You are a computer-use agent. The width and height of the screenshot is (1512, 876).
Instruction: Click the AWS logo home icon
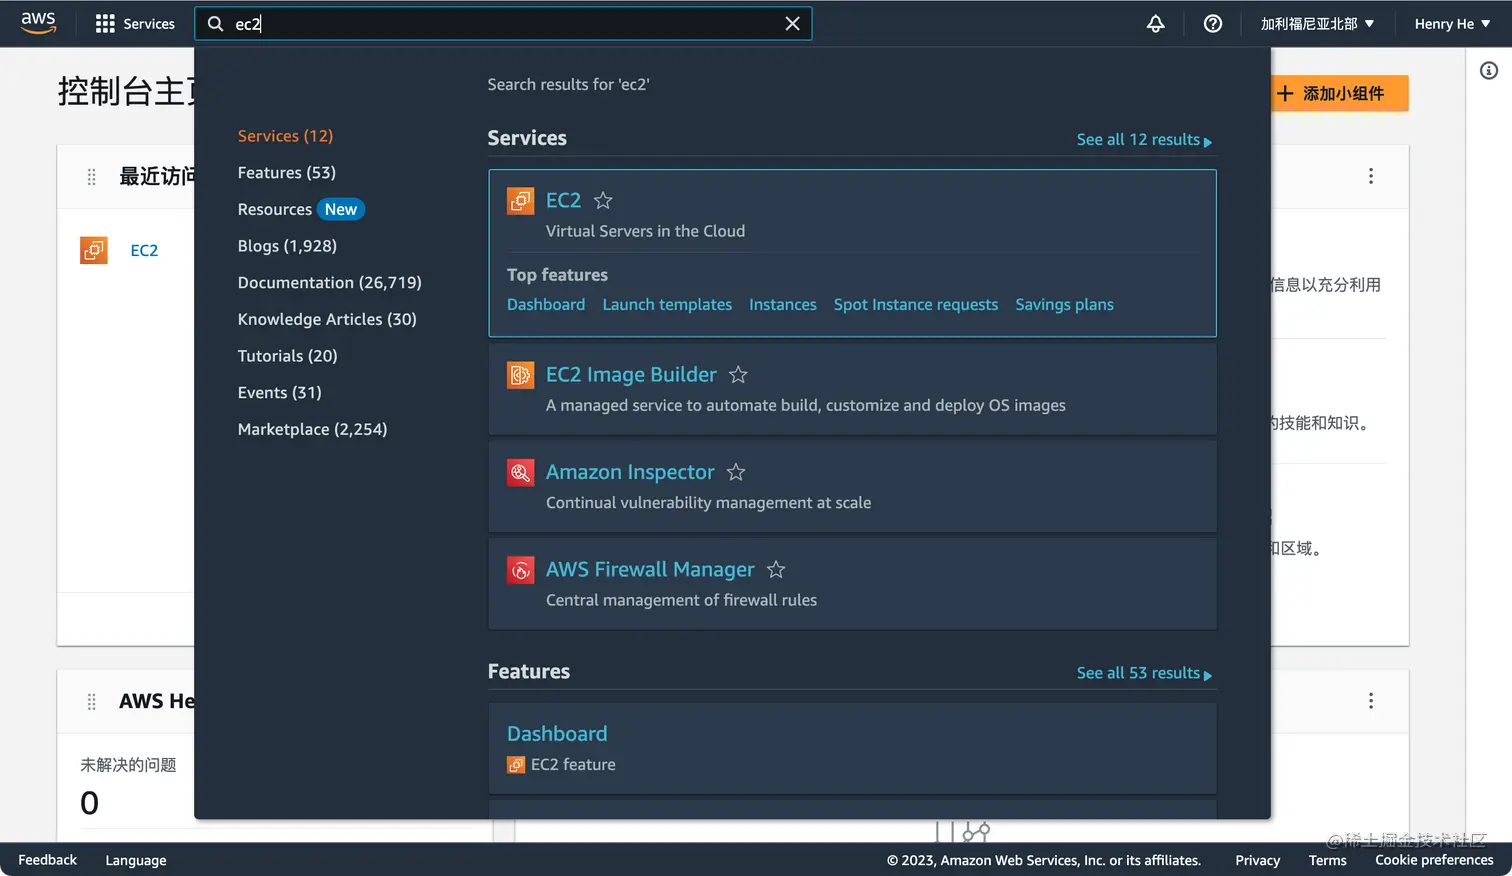(x=38, y=23)
